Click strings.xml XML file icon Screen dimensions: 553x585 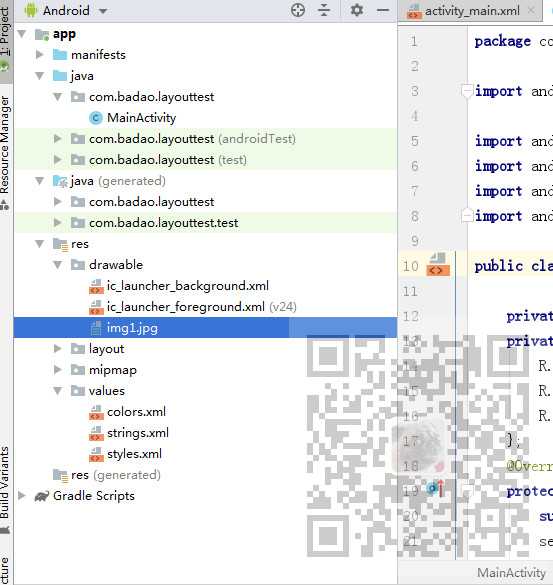(96, 433)
